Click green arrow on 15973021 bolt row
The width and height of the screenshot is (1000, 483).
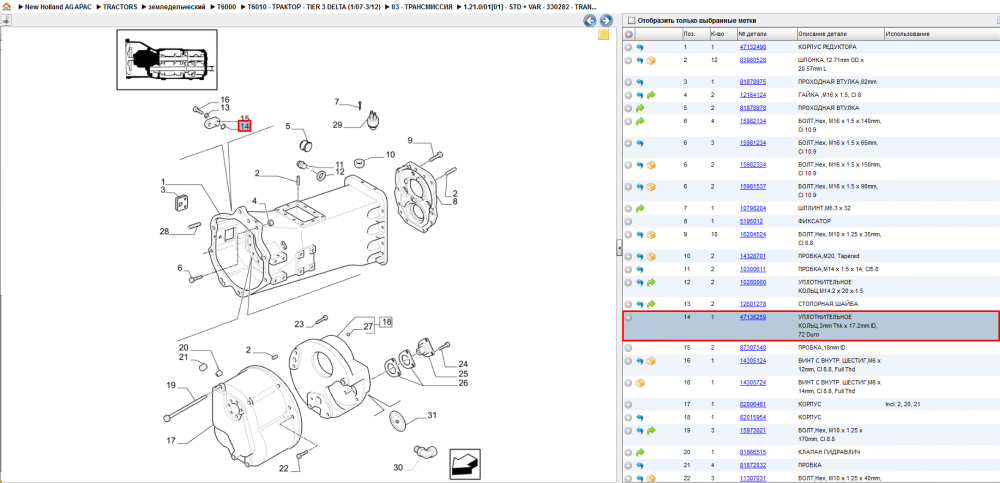pos(651,431)
